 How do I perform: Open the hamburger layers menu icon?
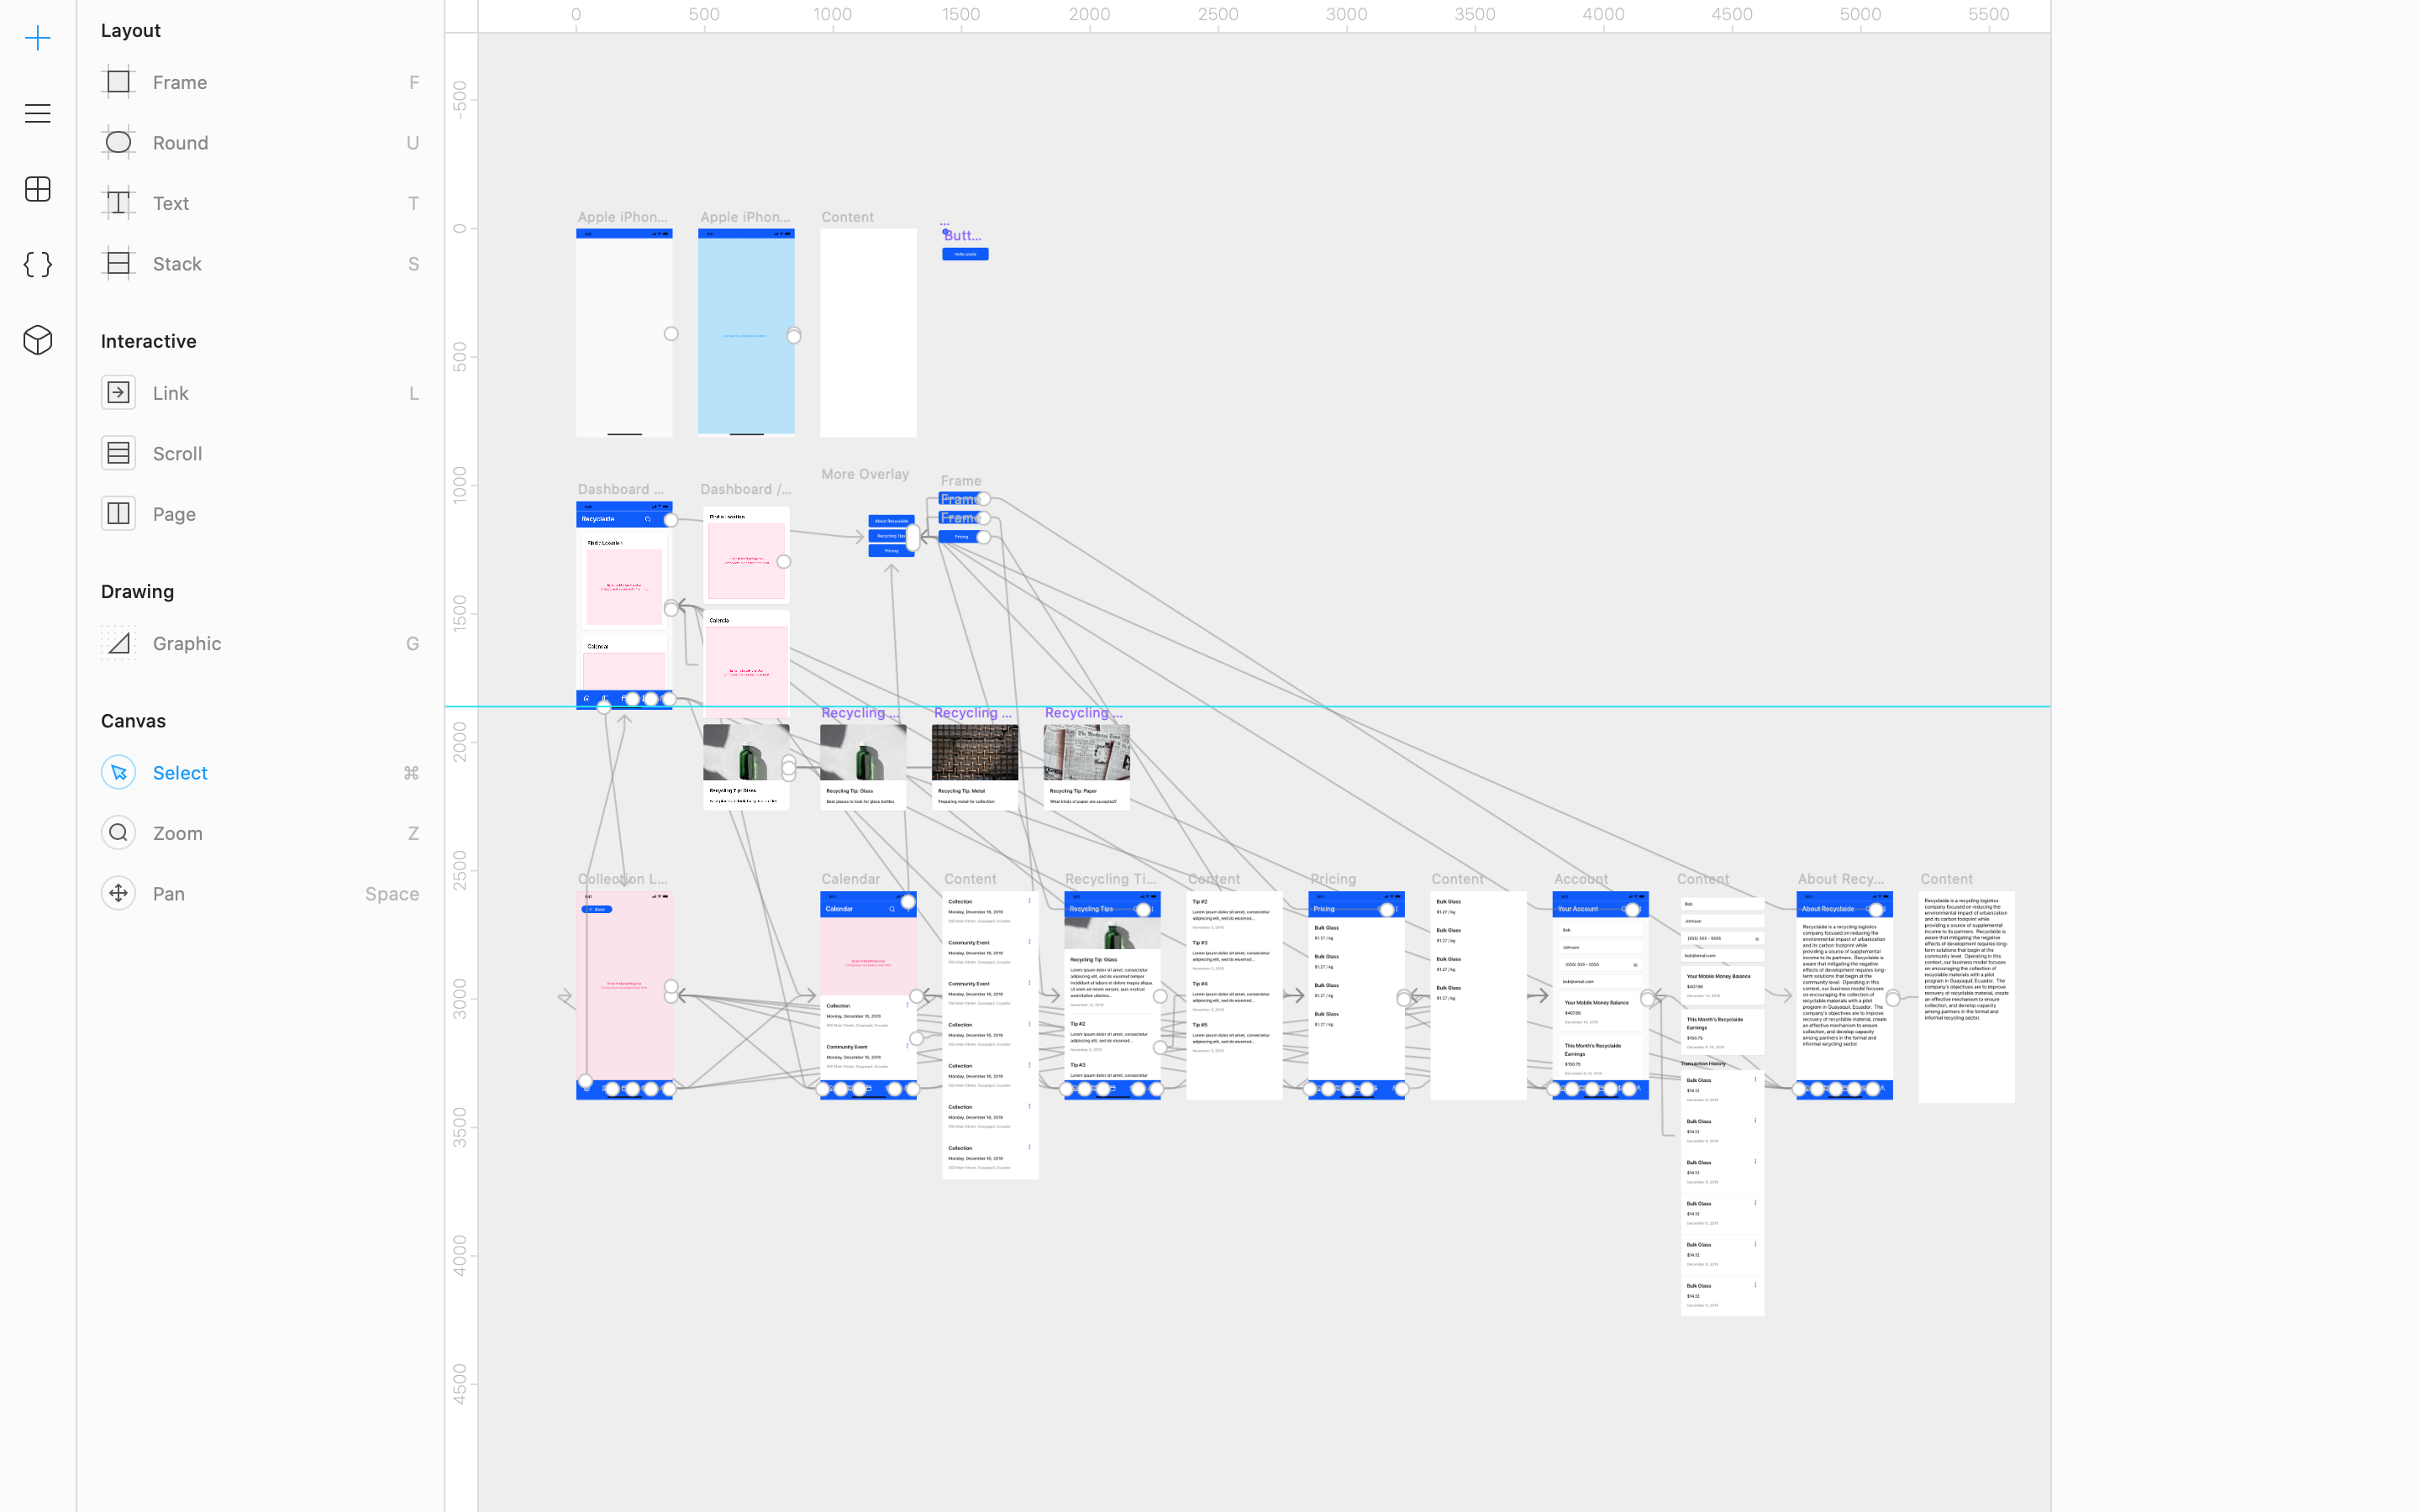38,113
